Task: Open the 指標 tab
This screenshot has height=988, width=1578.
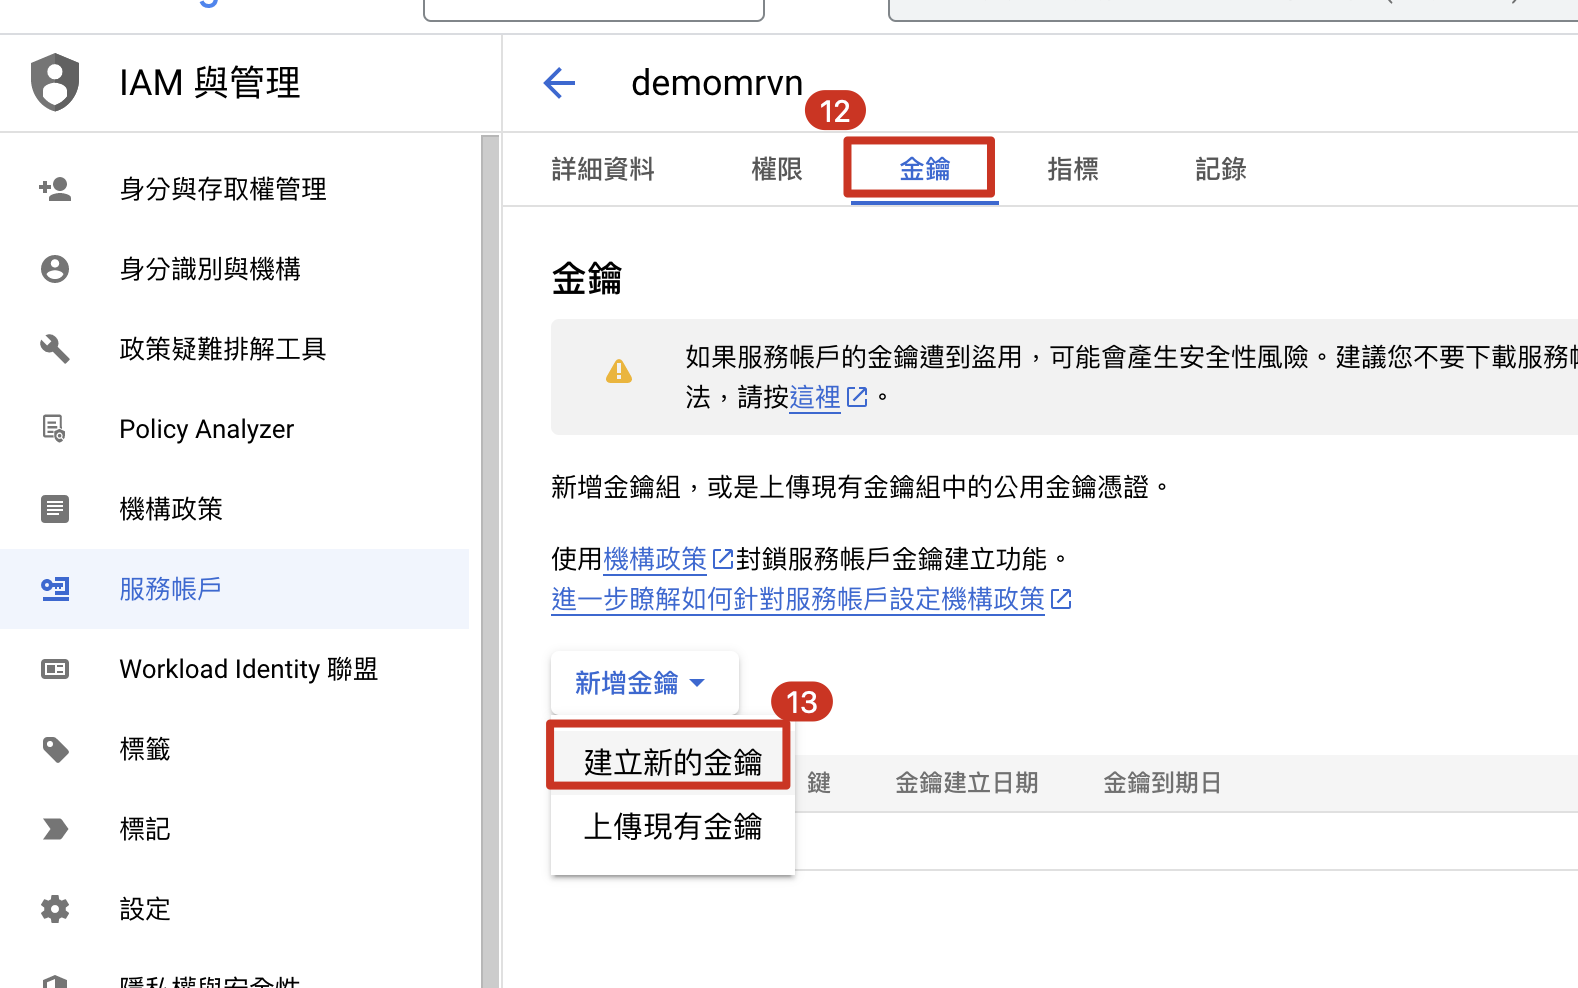Action: tap(1072, 170)
